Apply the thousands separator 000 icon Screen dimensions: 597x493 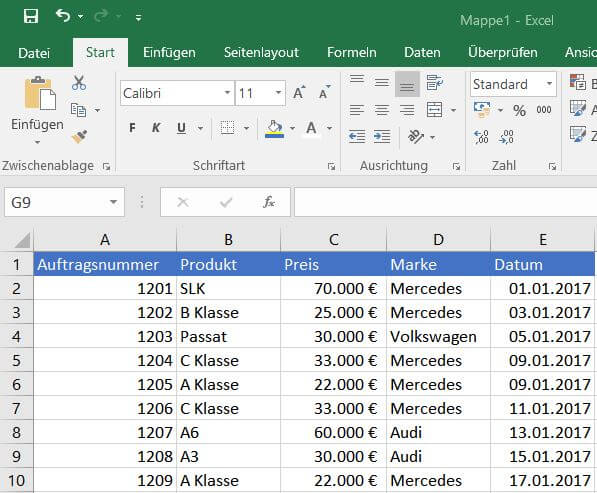544,110
